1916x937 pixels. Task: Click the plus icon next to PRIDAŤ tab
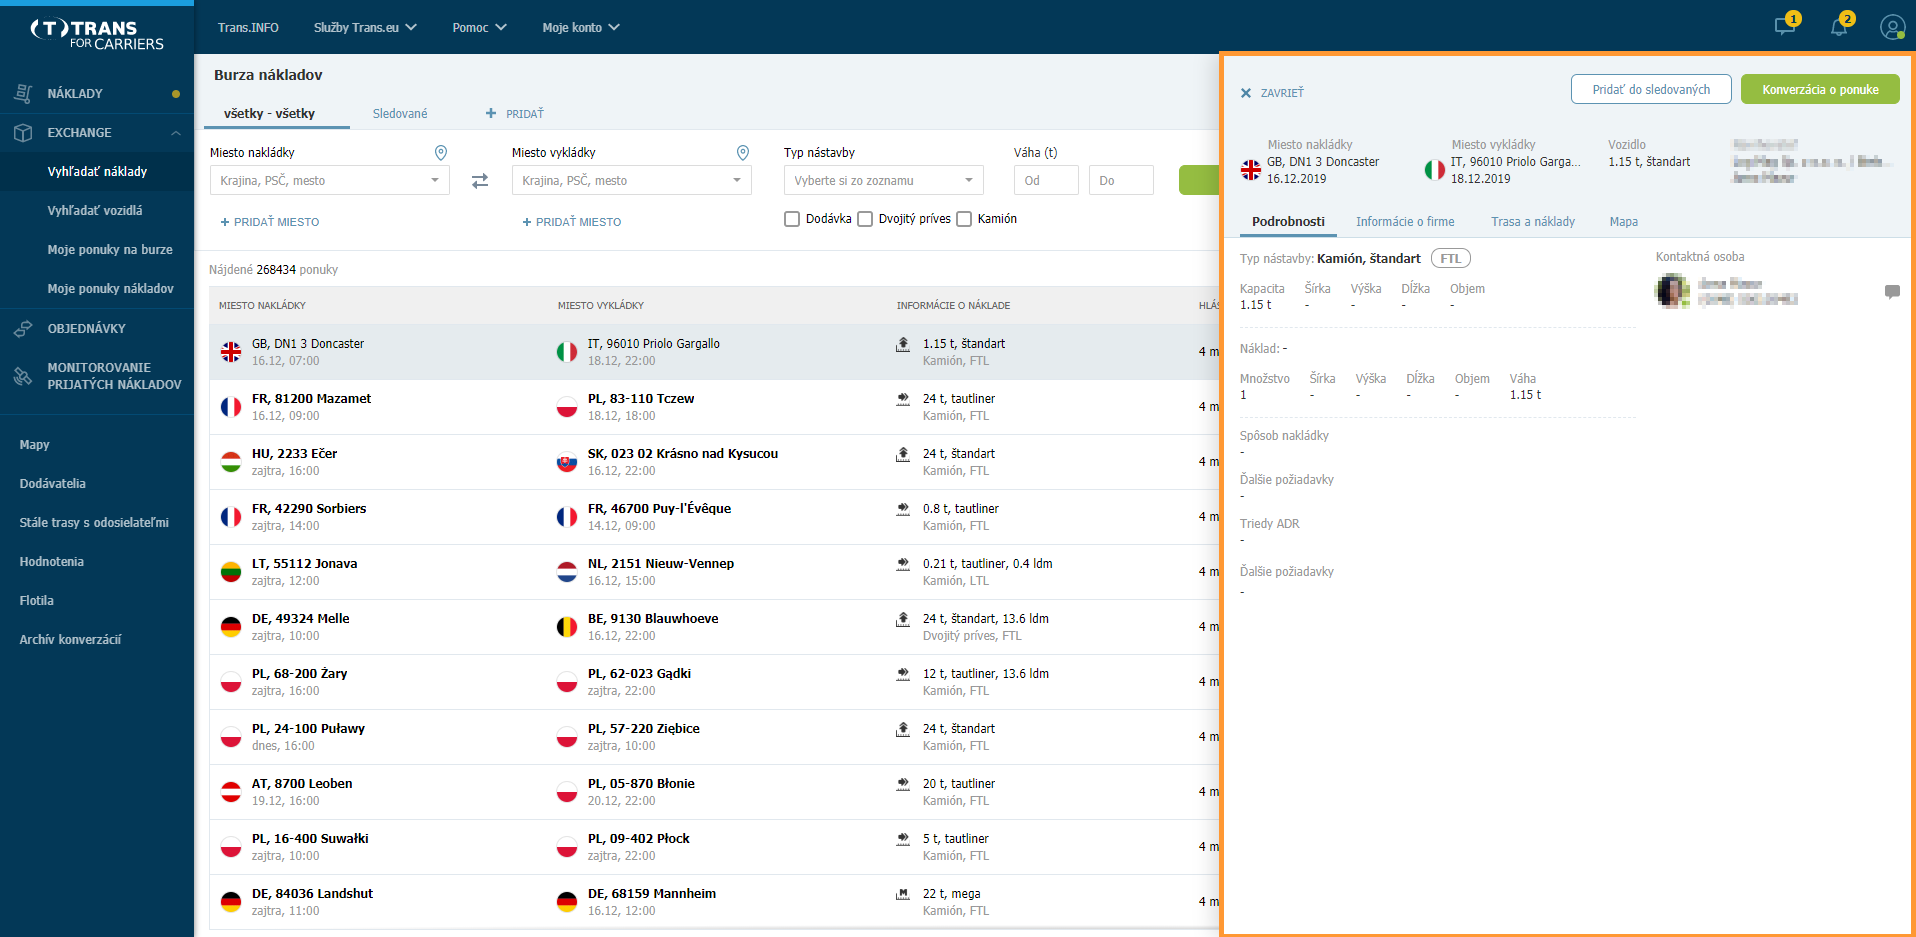click(x=491, y=113)
